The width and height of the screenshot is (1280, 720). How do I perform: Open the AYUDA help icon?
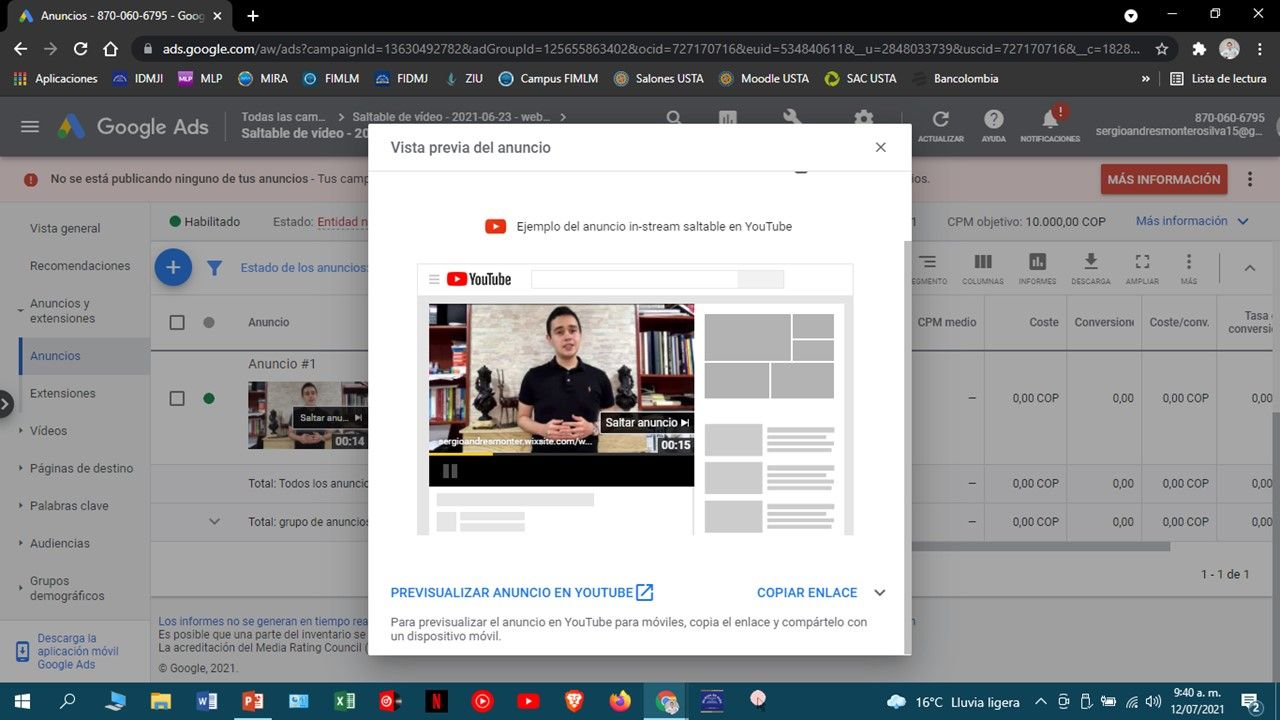993,125
